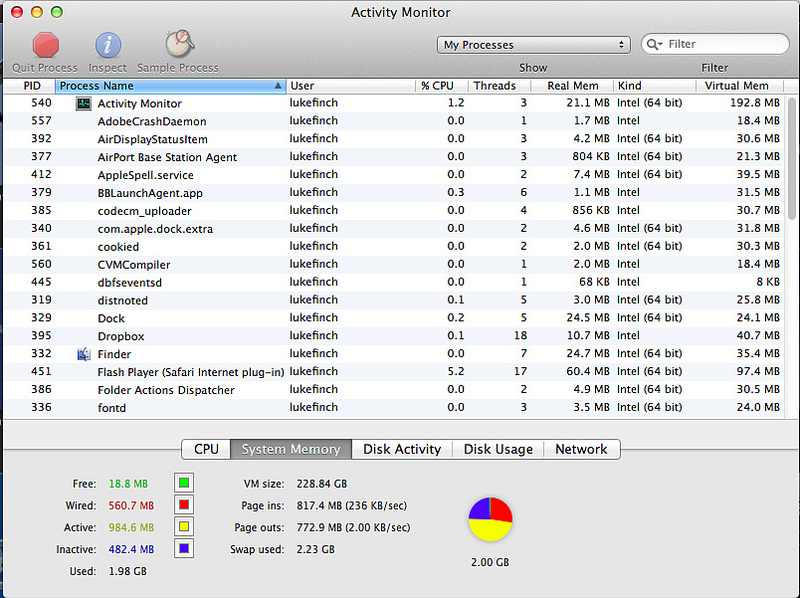Open the Disk Usage tab
This screenshot has height=598, width=800.
pos(498,449)
